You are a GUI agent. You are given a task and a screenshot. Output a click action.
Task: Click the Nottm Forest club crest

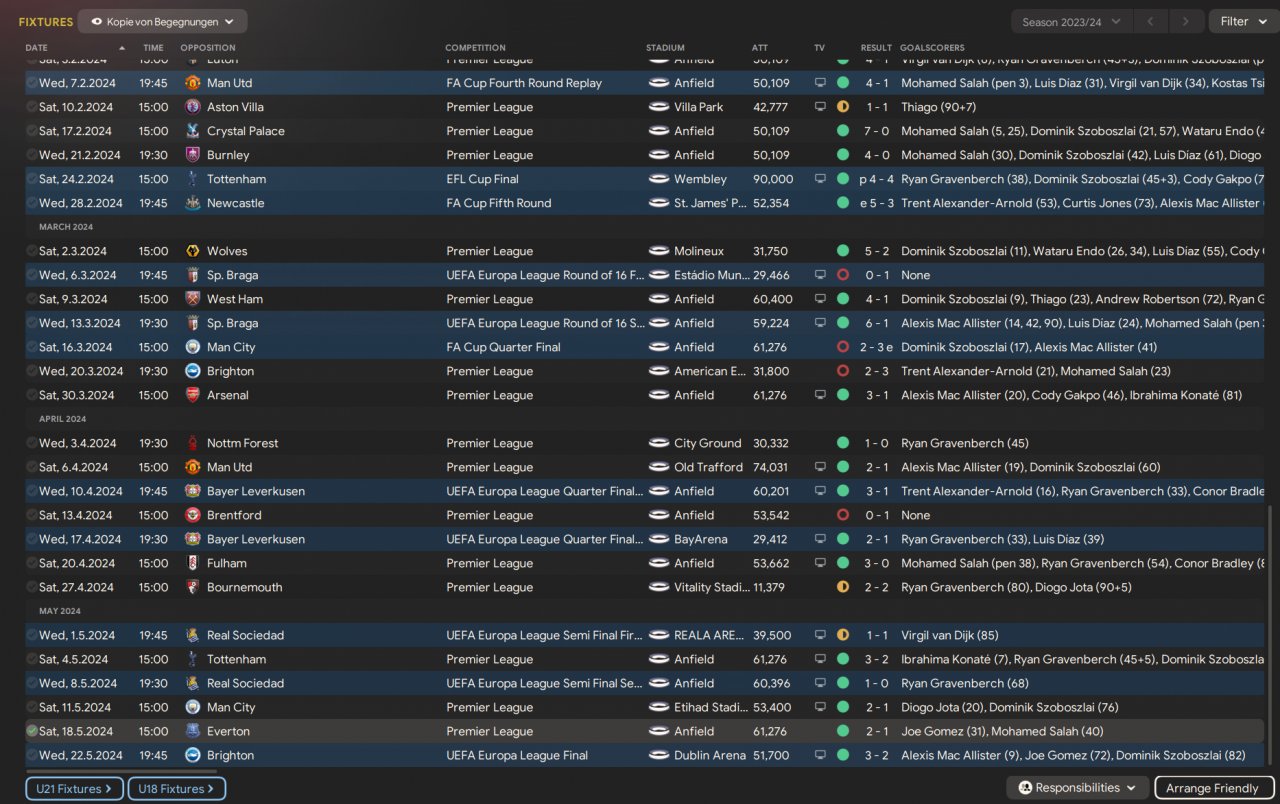point(193,443)
